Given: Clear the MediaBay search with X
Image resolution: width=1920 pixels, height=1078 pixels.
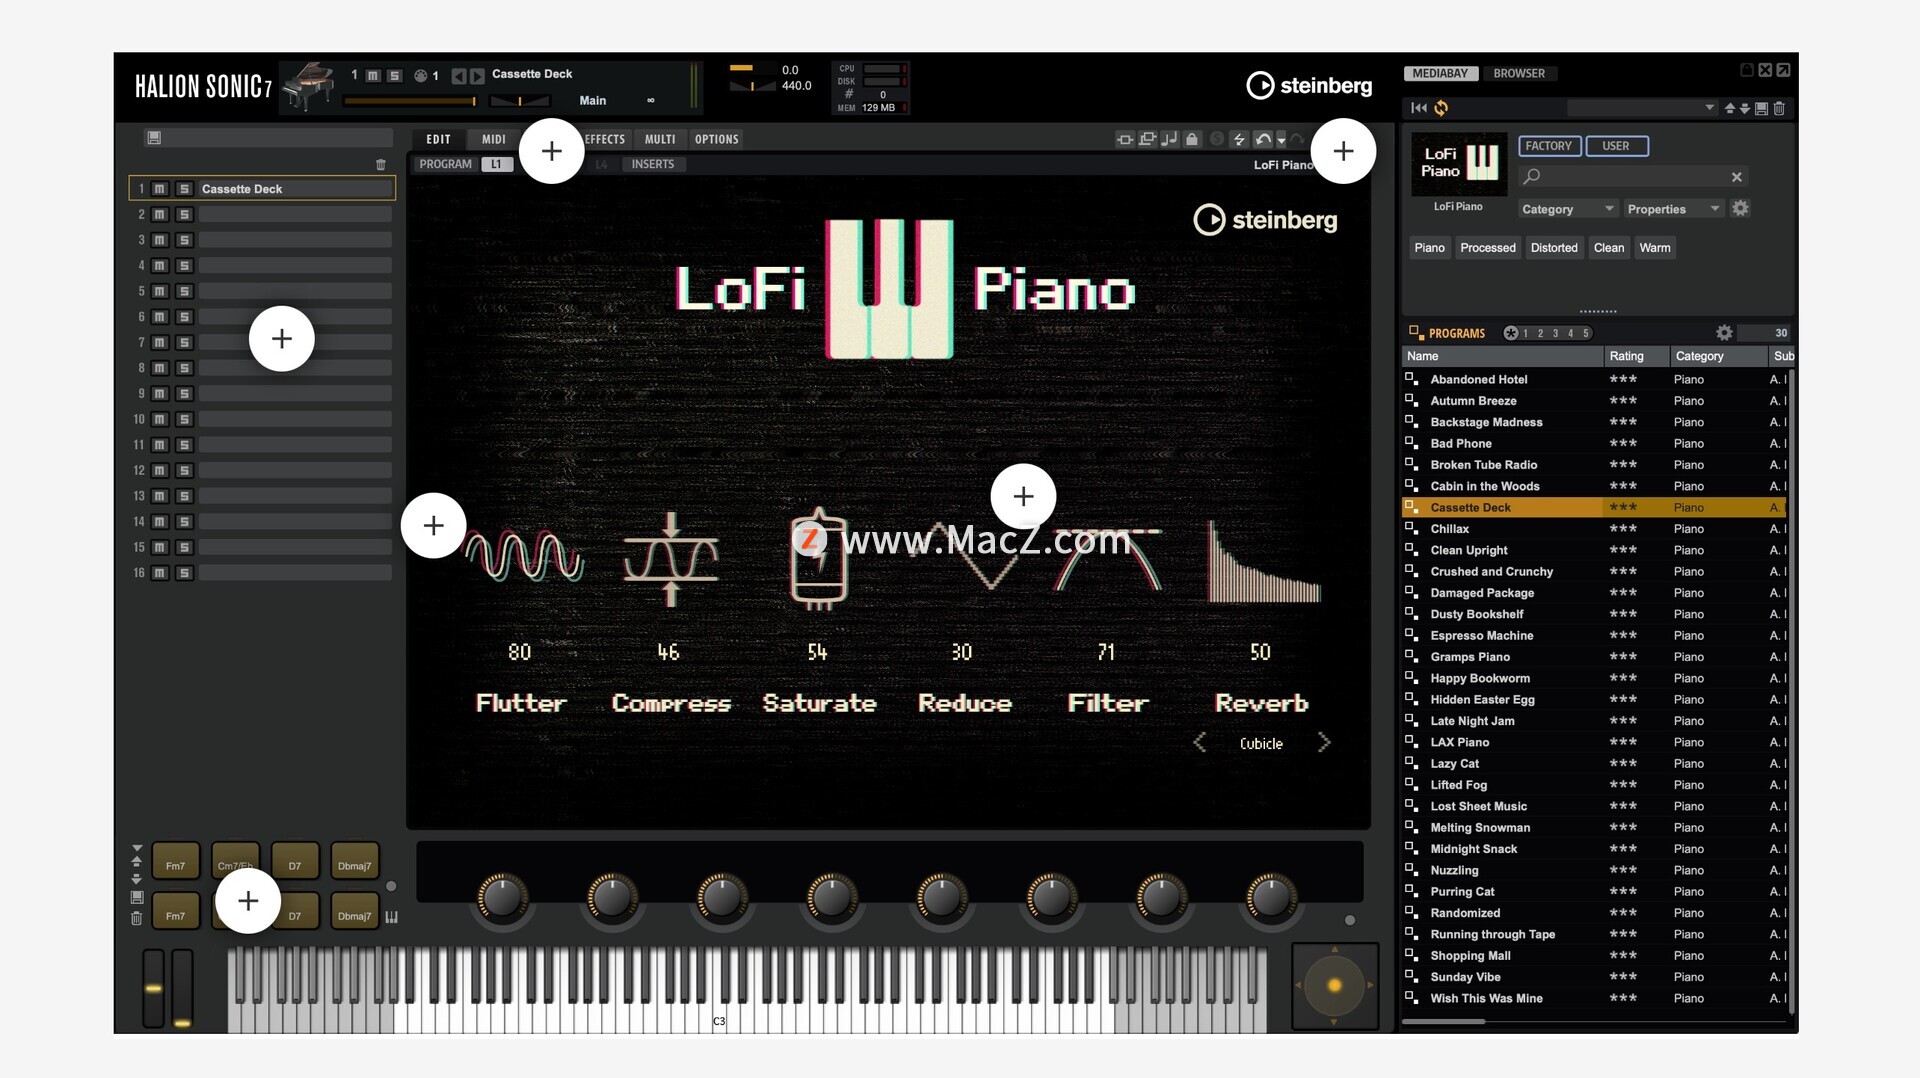Looking at the screenshot, I should click(x=1737, y=177).
